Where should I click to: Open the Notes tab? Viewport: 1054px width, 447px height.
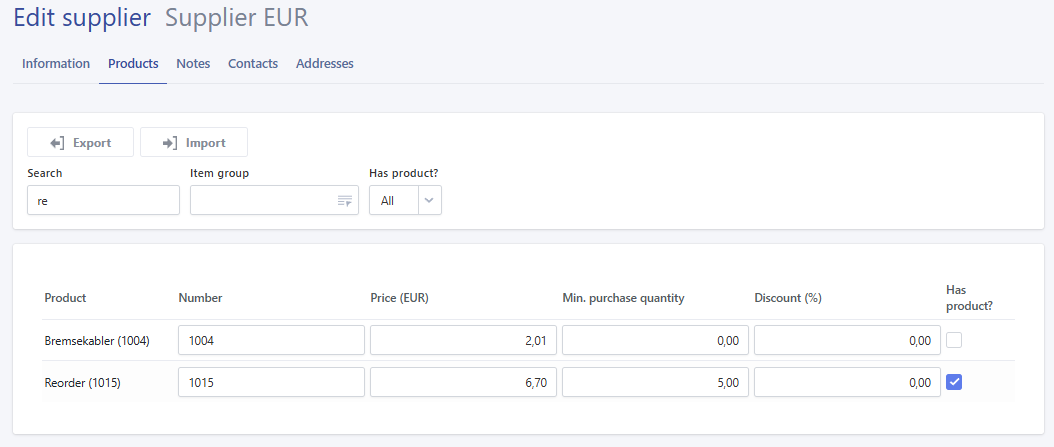click(x=193, y=64)
